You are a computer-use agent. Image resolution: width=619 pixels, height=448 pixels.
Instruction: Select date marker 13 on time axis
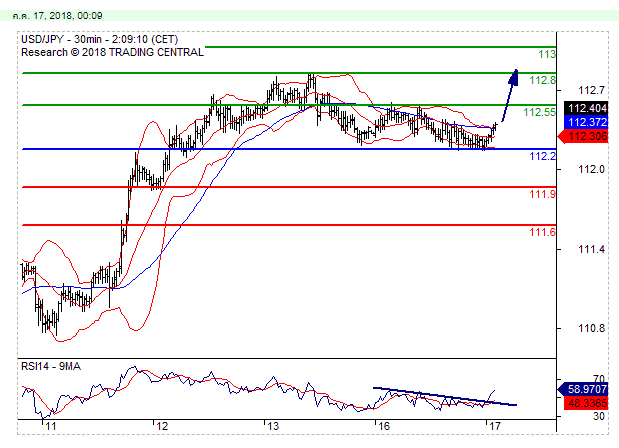click(271, 426)
